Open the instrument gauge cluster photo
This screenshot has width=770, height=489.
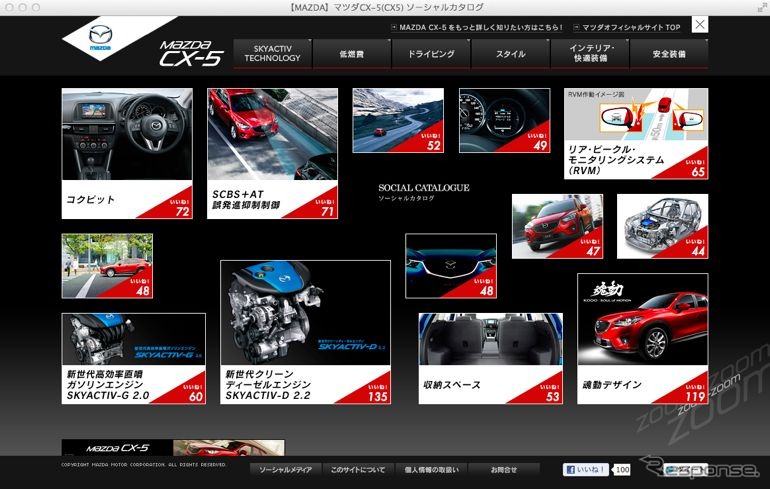505,120
